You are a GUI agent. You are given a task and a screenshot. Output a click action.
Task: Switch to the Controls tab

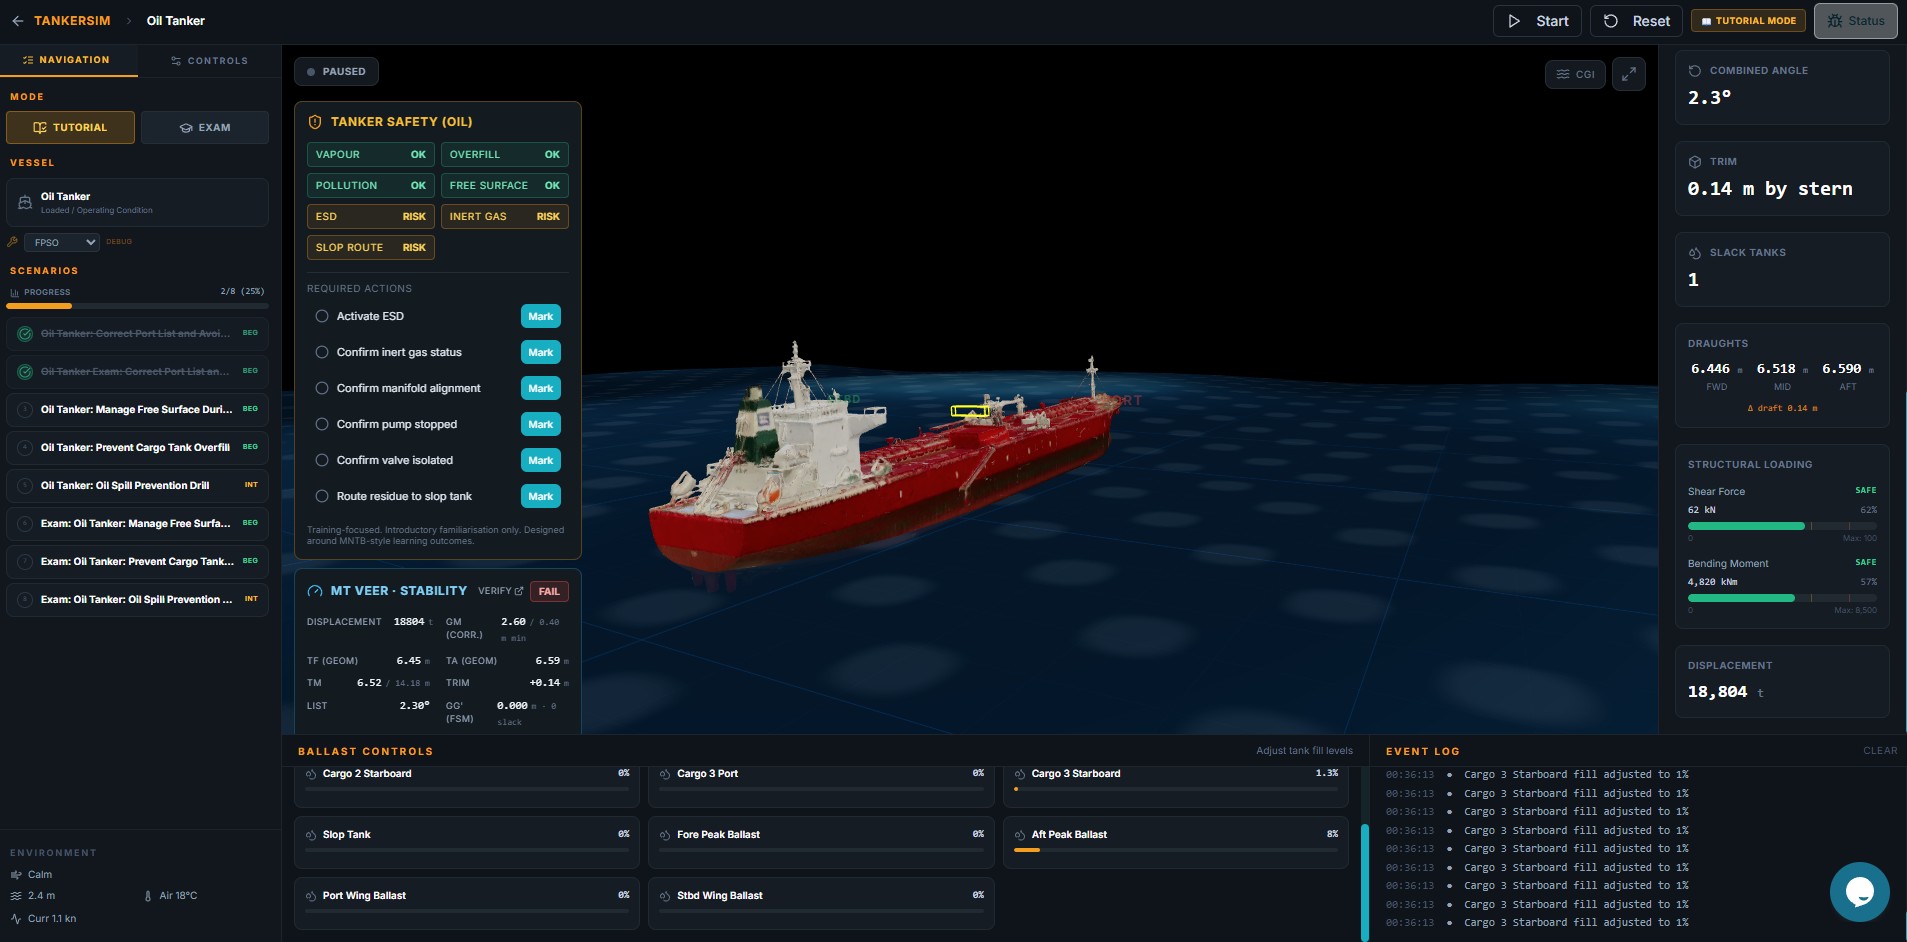pos(210,61)
